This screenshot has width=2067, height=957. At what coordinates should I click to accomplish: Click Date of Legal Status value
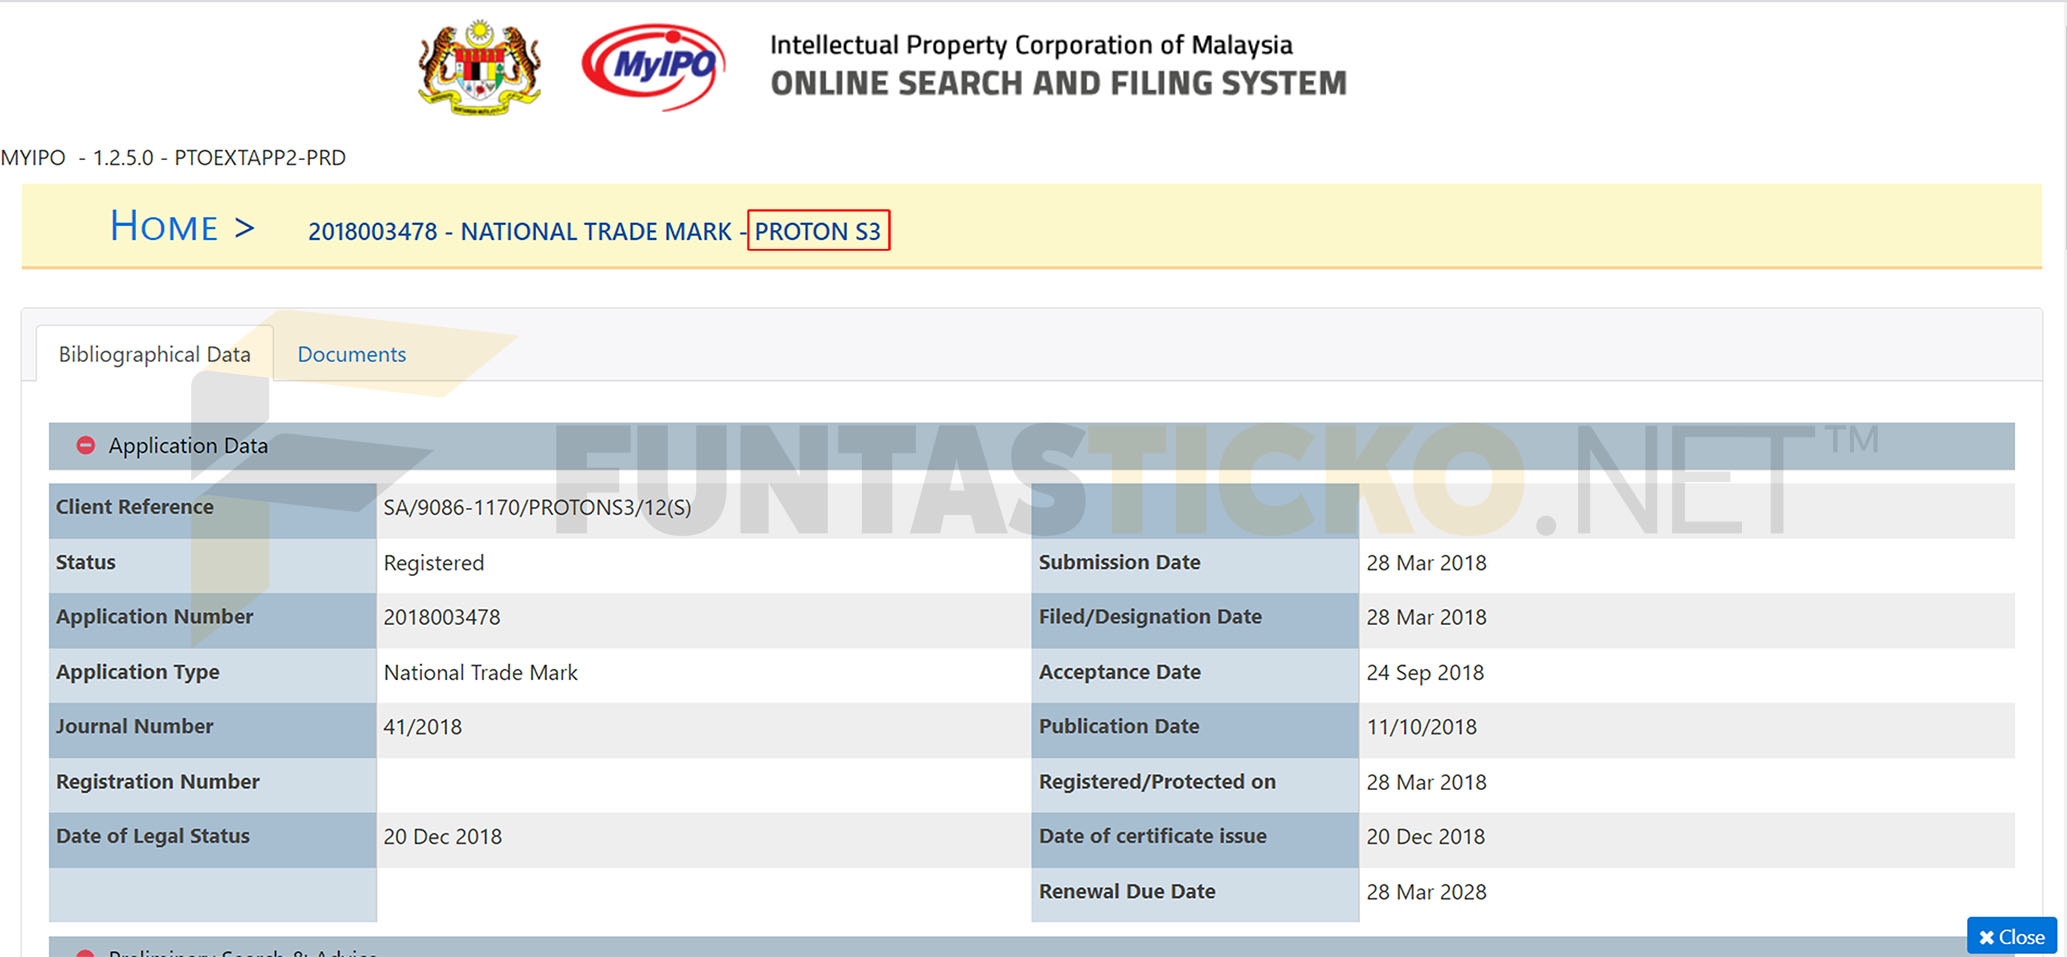pos(443,837)
